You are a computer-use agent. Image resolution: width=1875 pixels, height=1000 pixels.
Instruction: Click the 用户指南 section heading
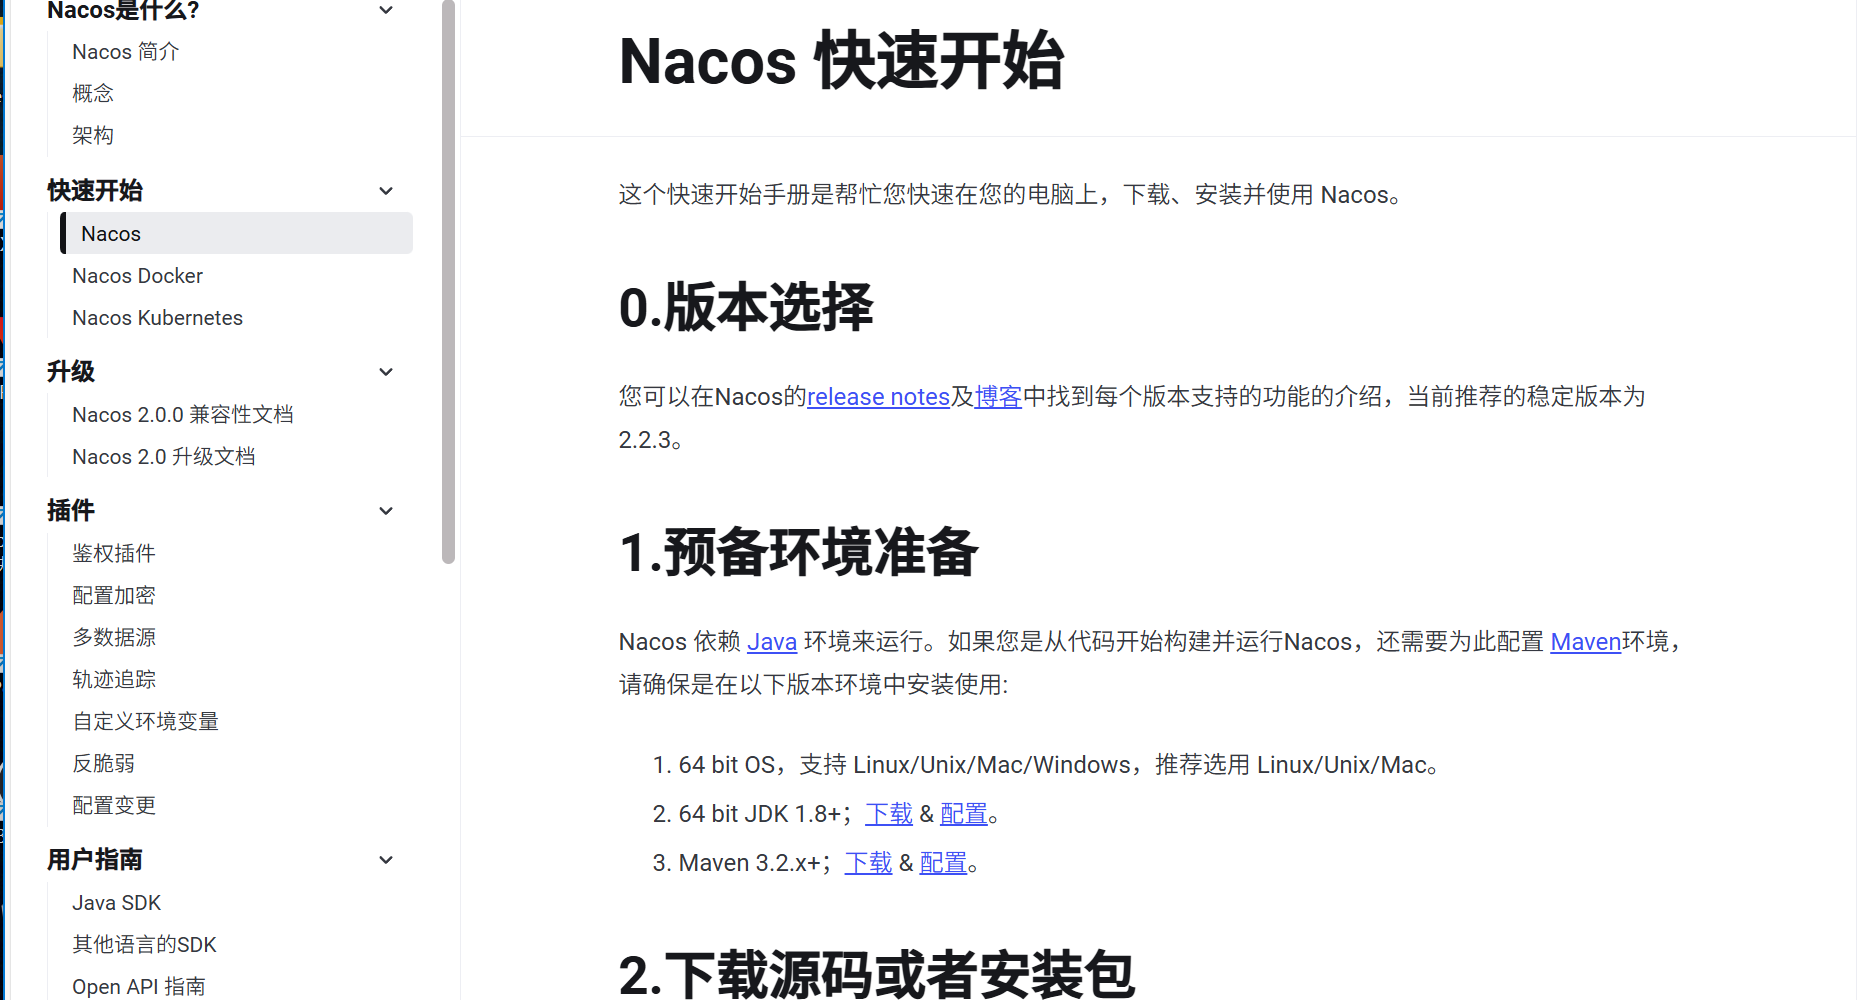click(x=95, y=860)
